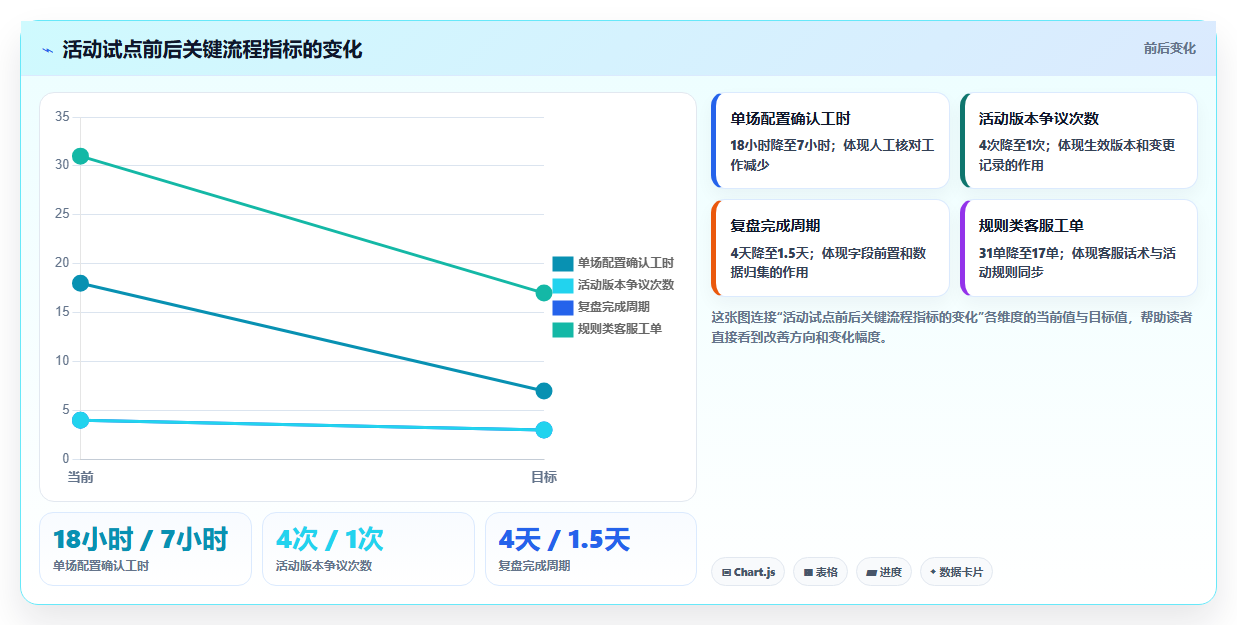Click the 前后变化 label in header
The width and height of the screenshot is (1237, 625).
1169,48
